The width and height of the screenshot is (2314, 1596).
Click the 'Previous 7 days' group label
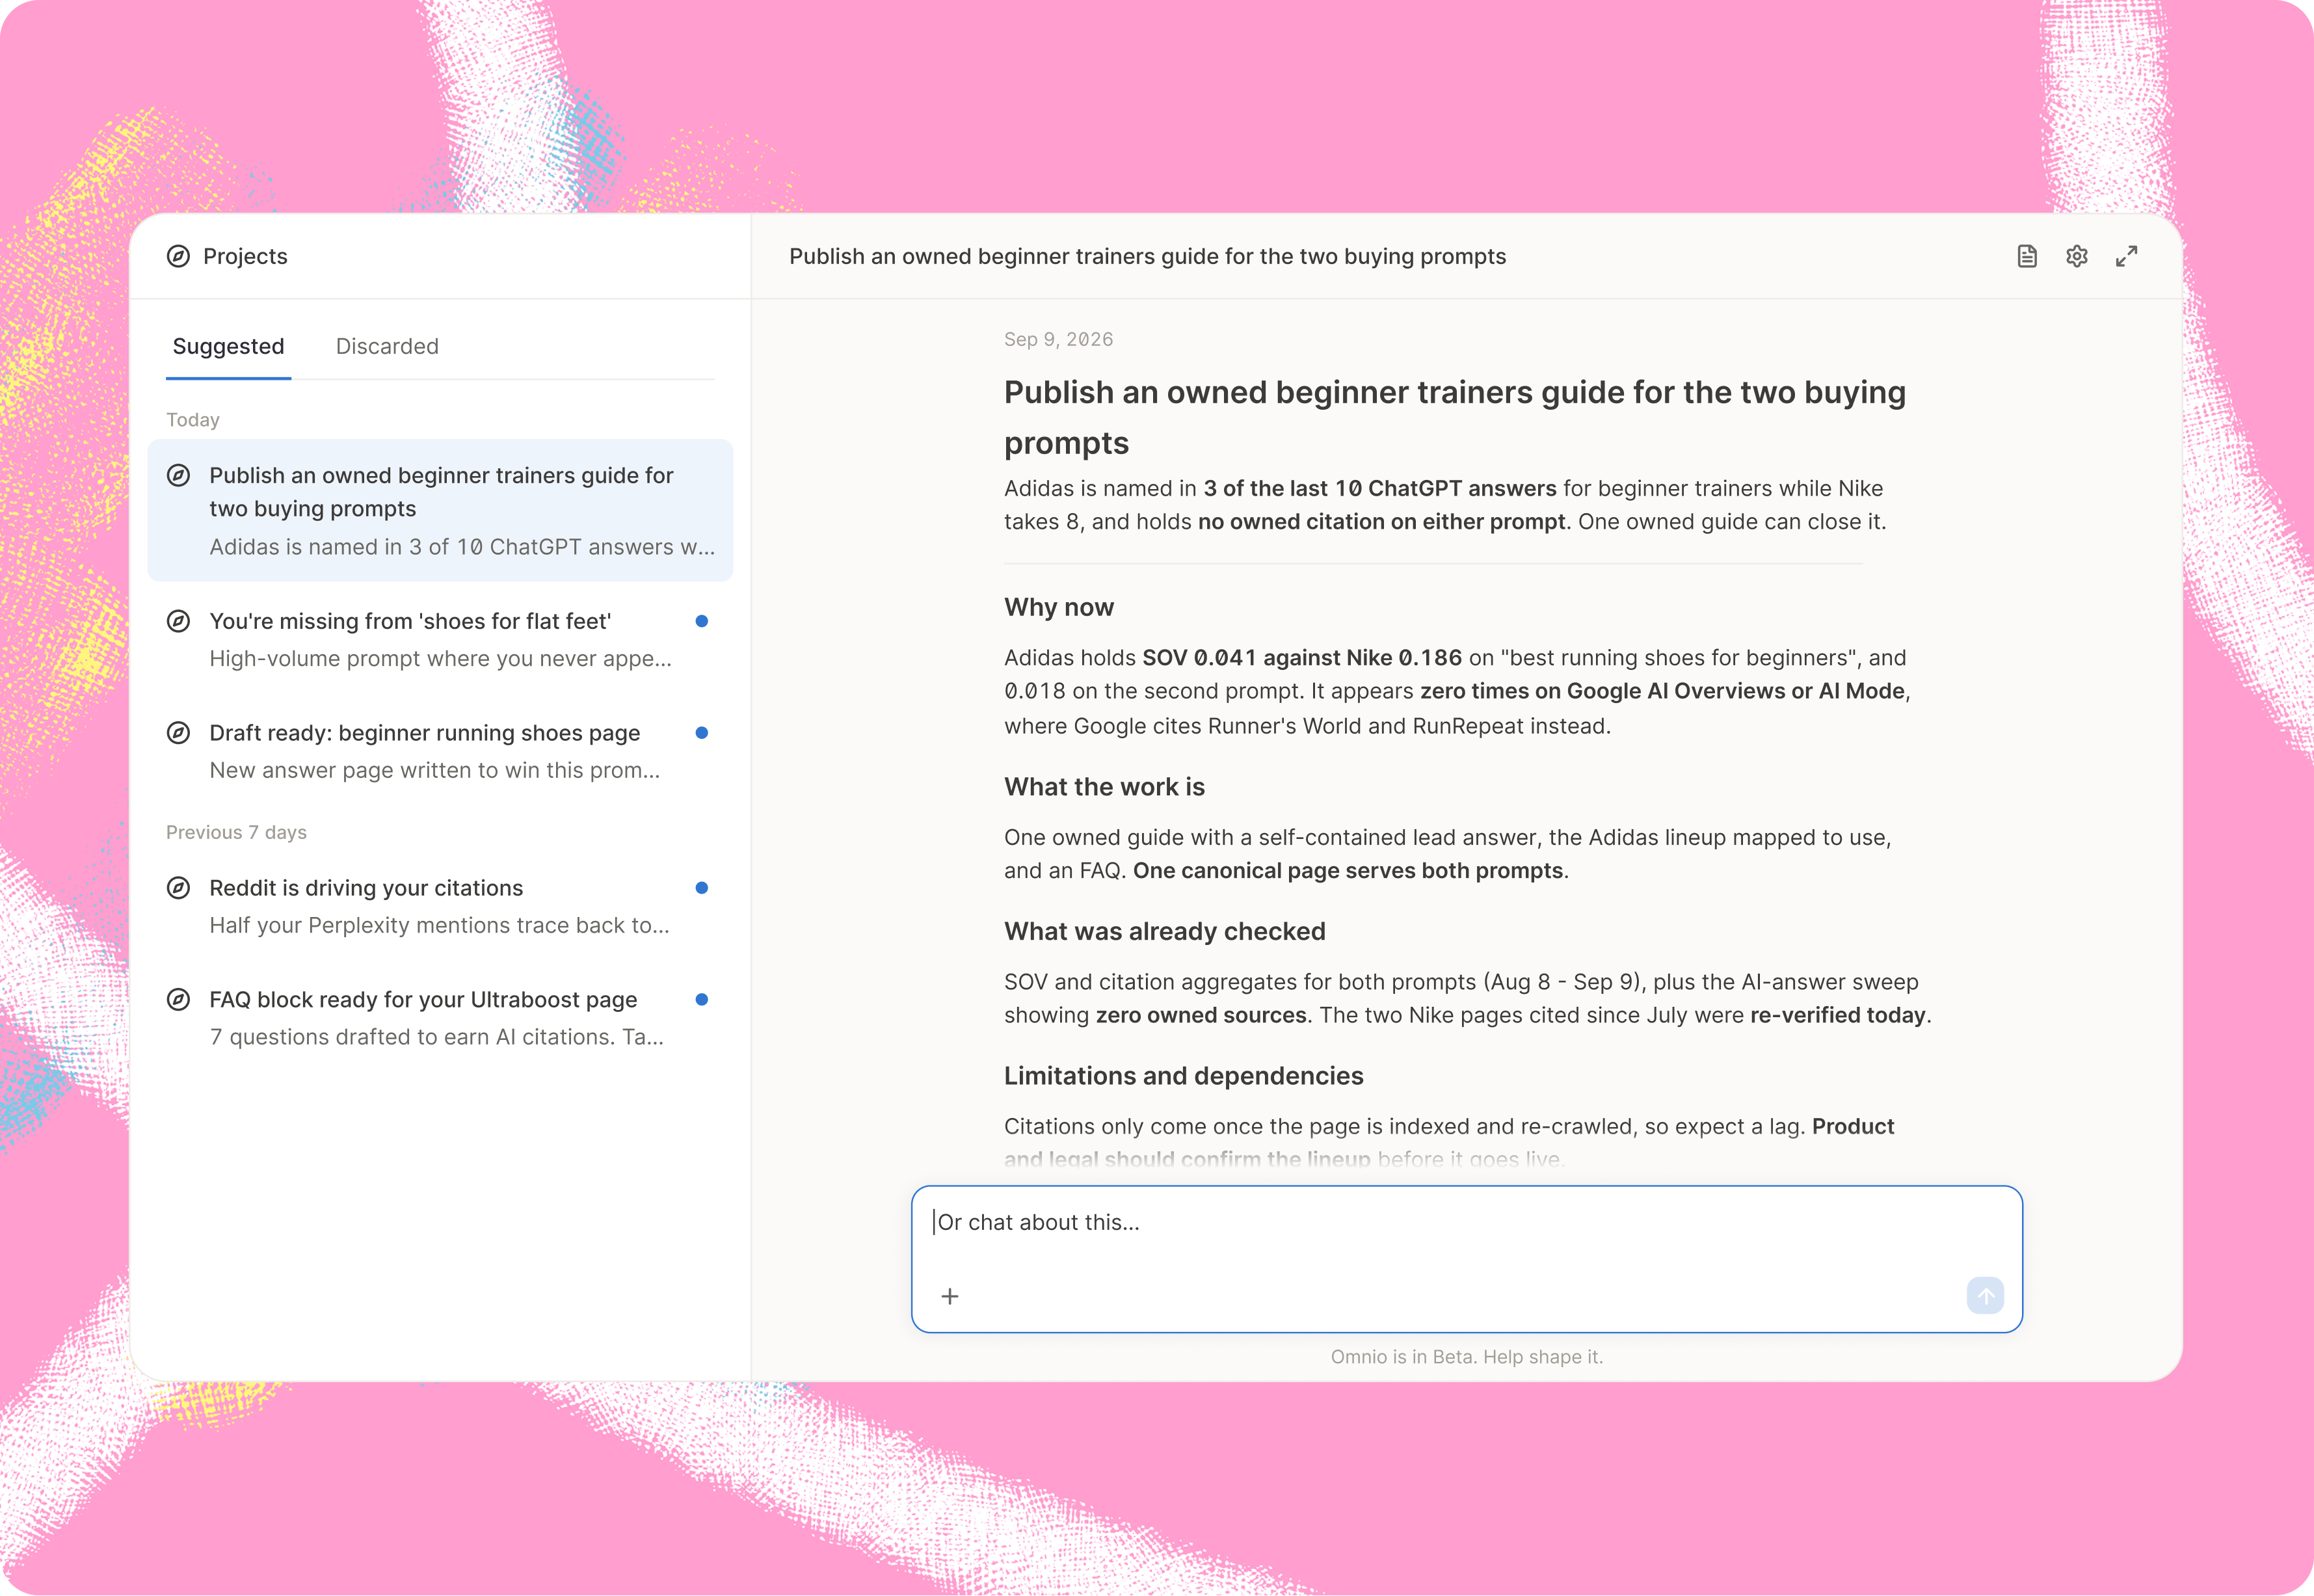(x=236, y=832)
